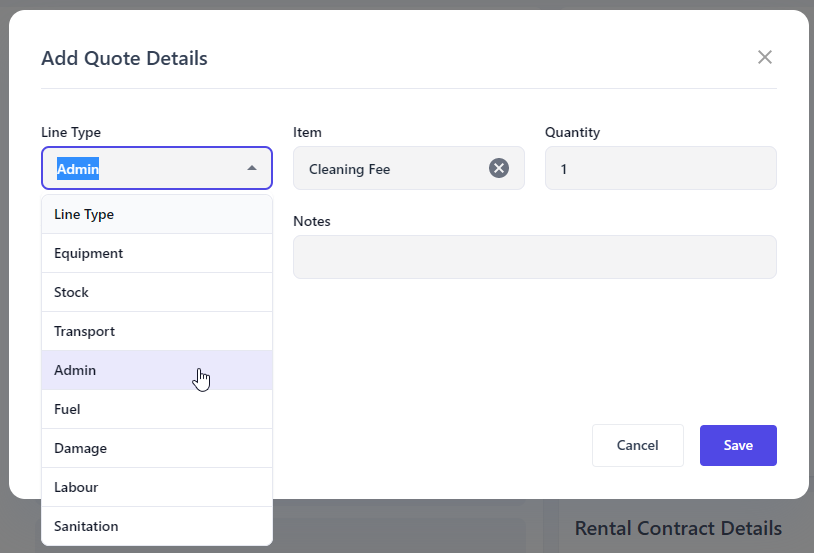The image size is (814, 553).
Task: Clear the Cleaning Fee item selection
Action: point(499,168)
